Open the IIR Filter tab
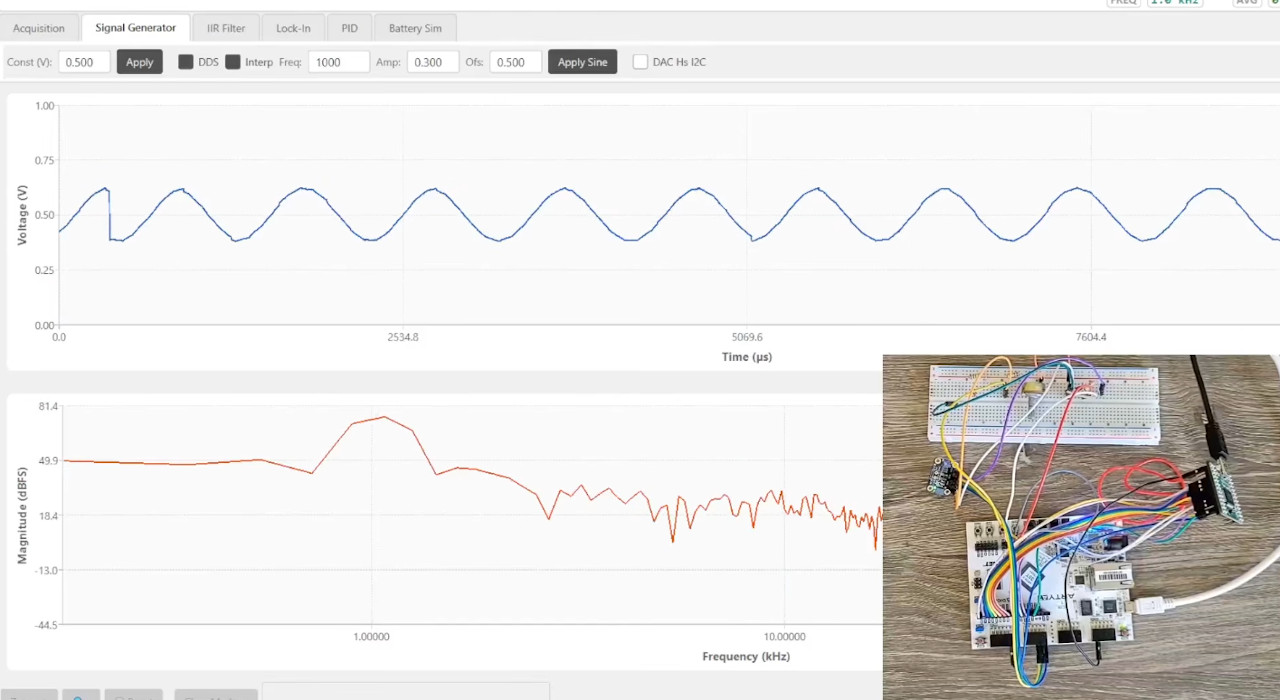This screenshot has width=1280, height=700. click(x=226, y=28)
